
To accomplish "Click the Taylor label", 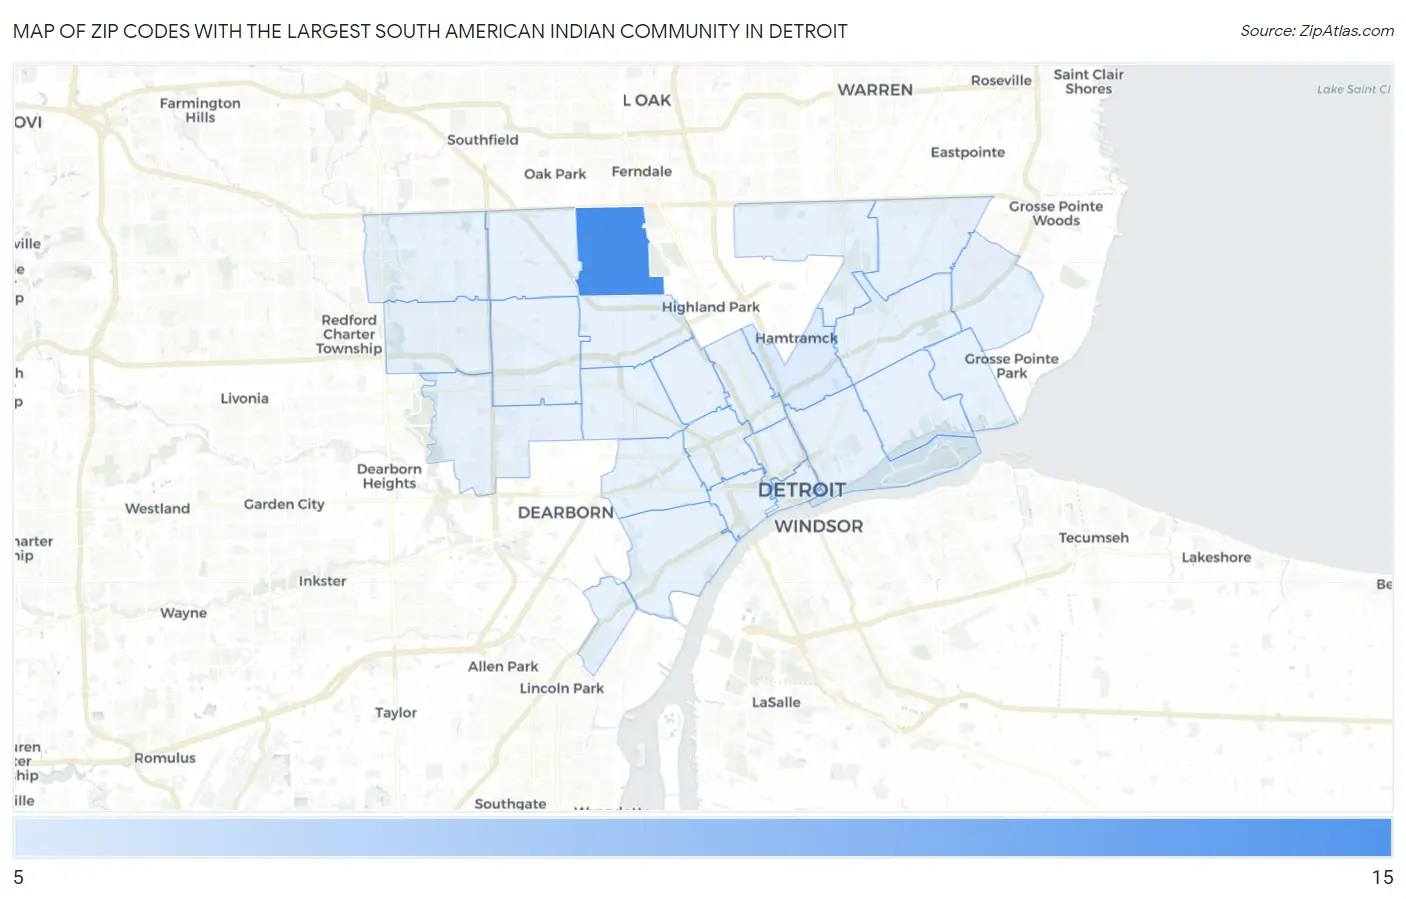I will (x=395, y=713).
